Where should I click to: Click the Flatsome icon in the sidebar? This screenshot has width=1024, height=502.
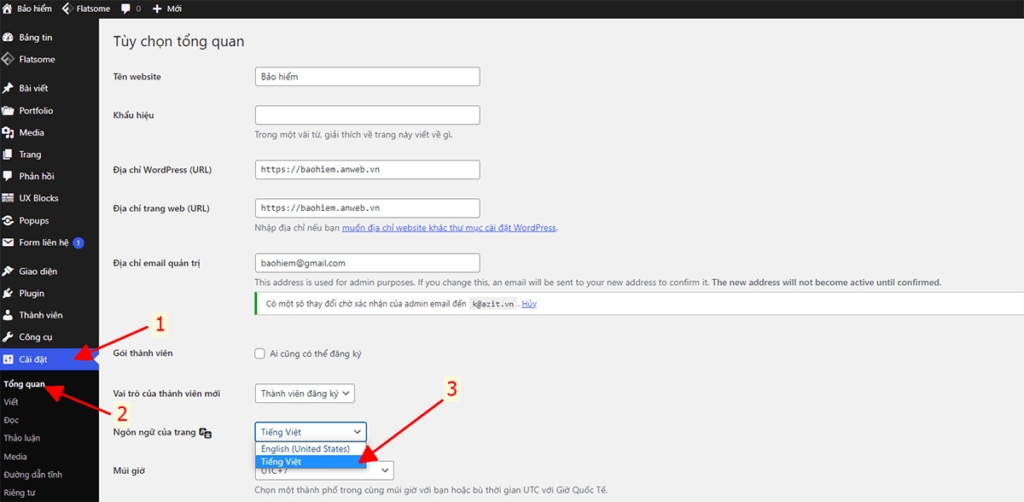pyautogui.click(x=8, y=59)
